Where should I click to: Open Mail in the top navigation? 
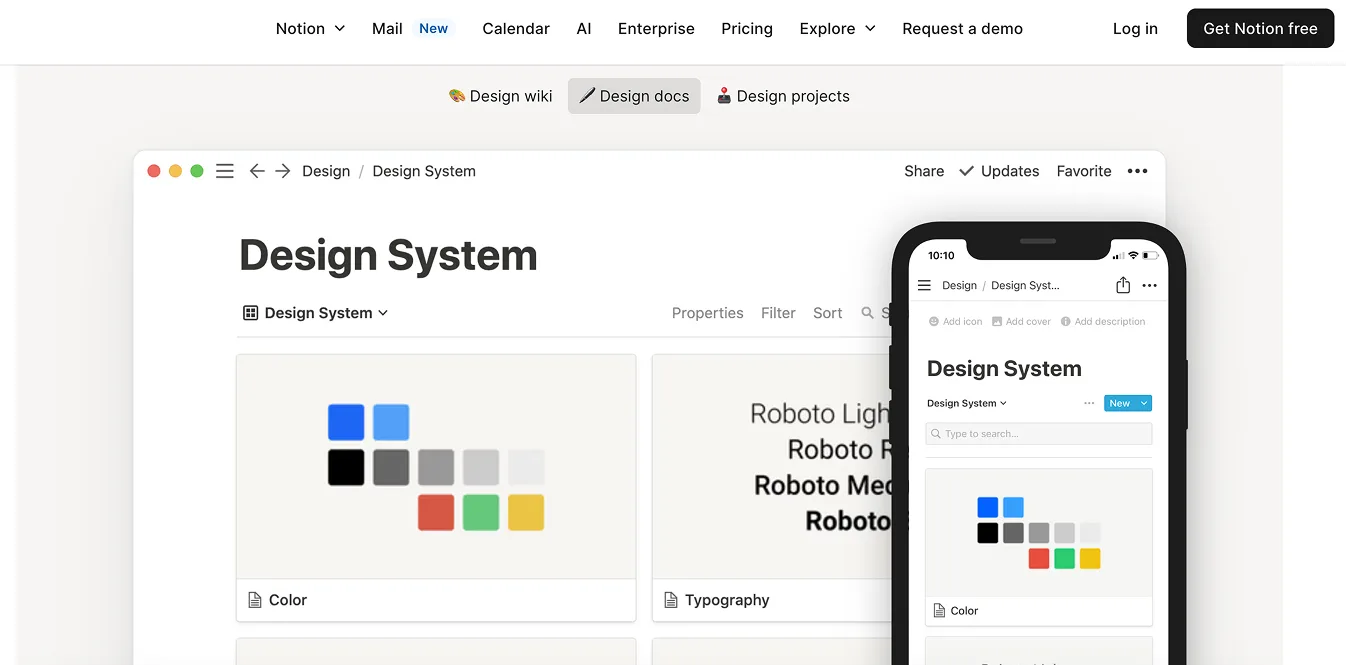(x=387, y=29)
